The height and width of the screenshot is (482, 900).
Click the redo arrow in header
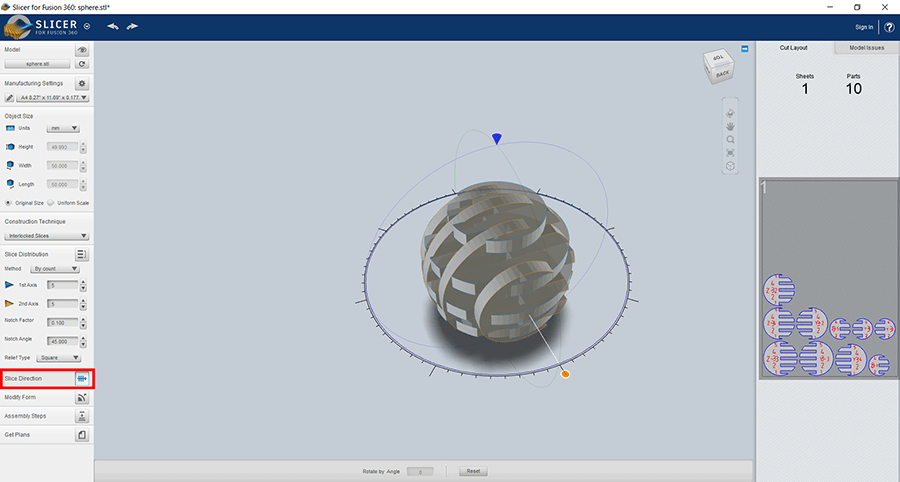coord(132,26)
